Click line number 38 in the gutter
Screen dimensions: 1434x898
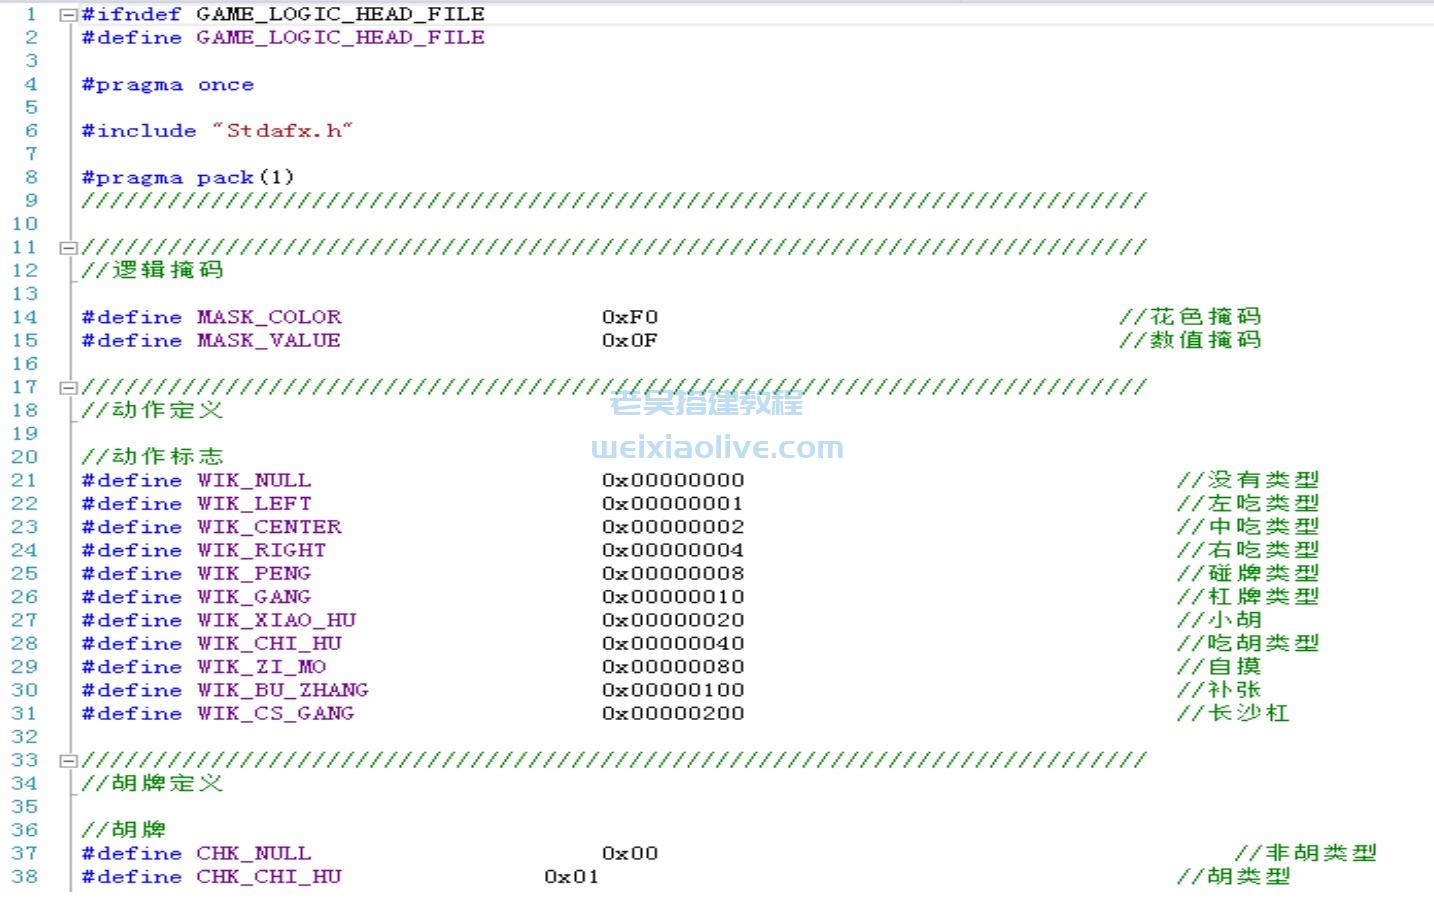pos(25,877)
